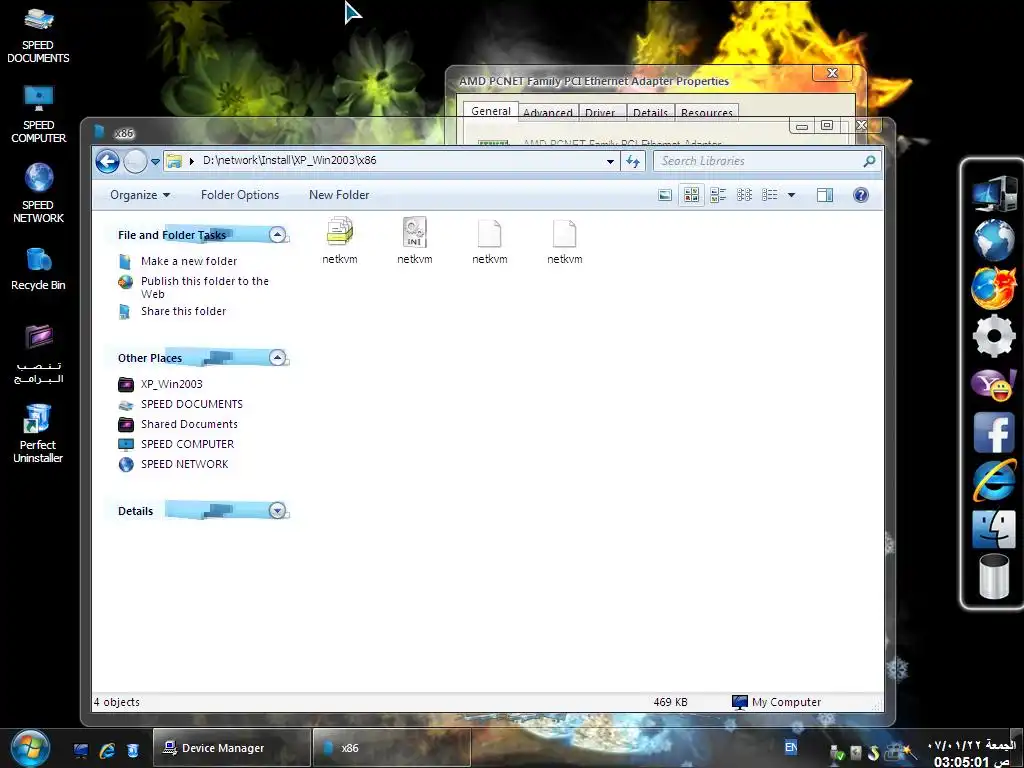Click the Finder face icon in dock

tap(993, 528)
